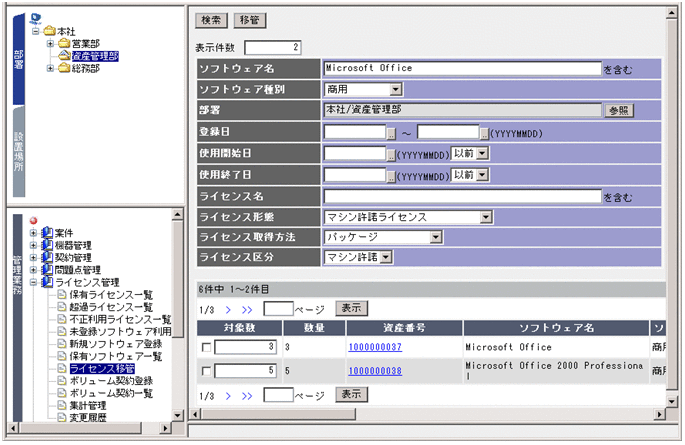Click the 参照 button beside 部署
The width and height of the screenshot is (685, 445).
pyautogui.click(x=619, y=111)
